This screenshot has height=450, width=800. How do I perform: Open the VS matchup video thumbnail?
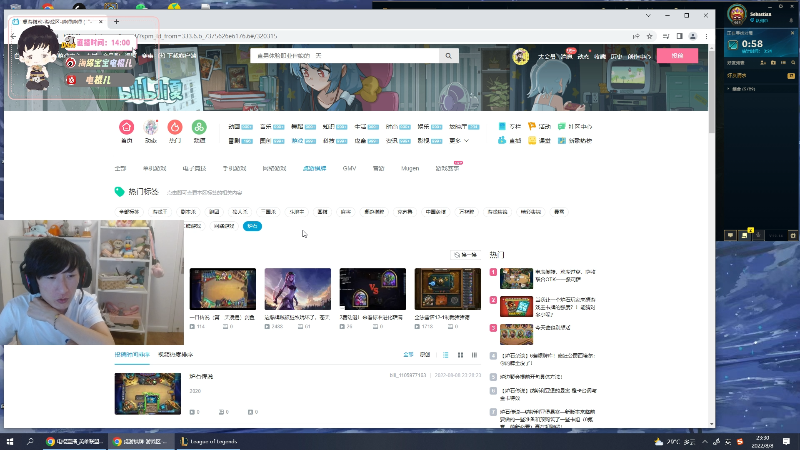(373, 289)
